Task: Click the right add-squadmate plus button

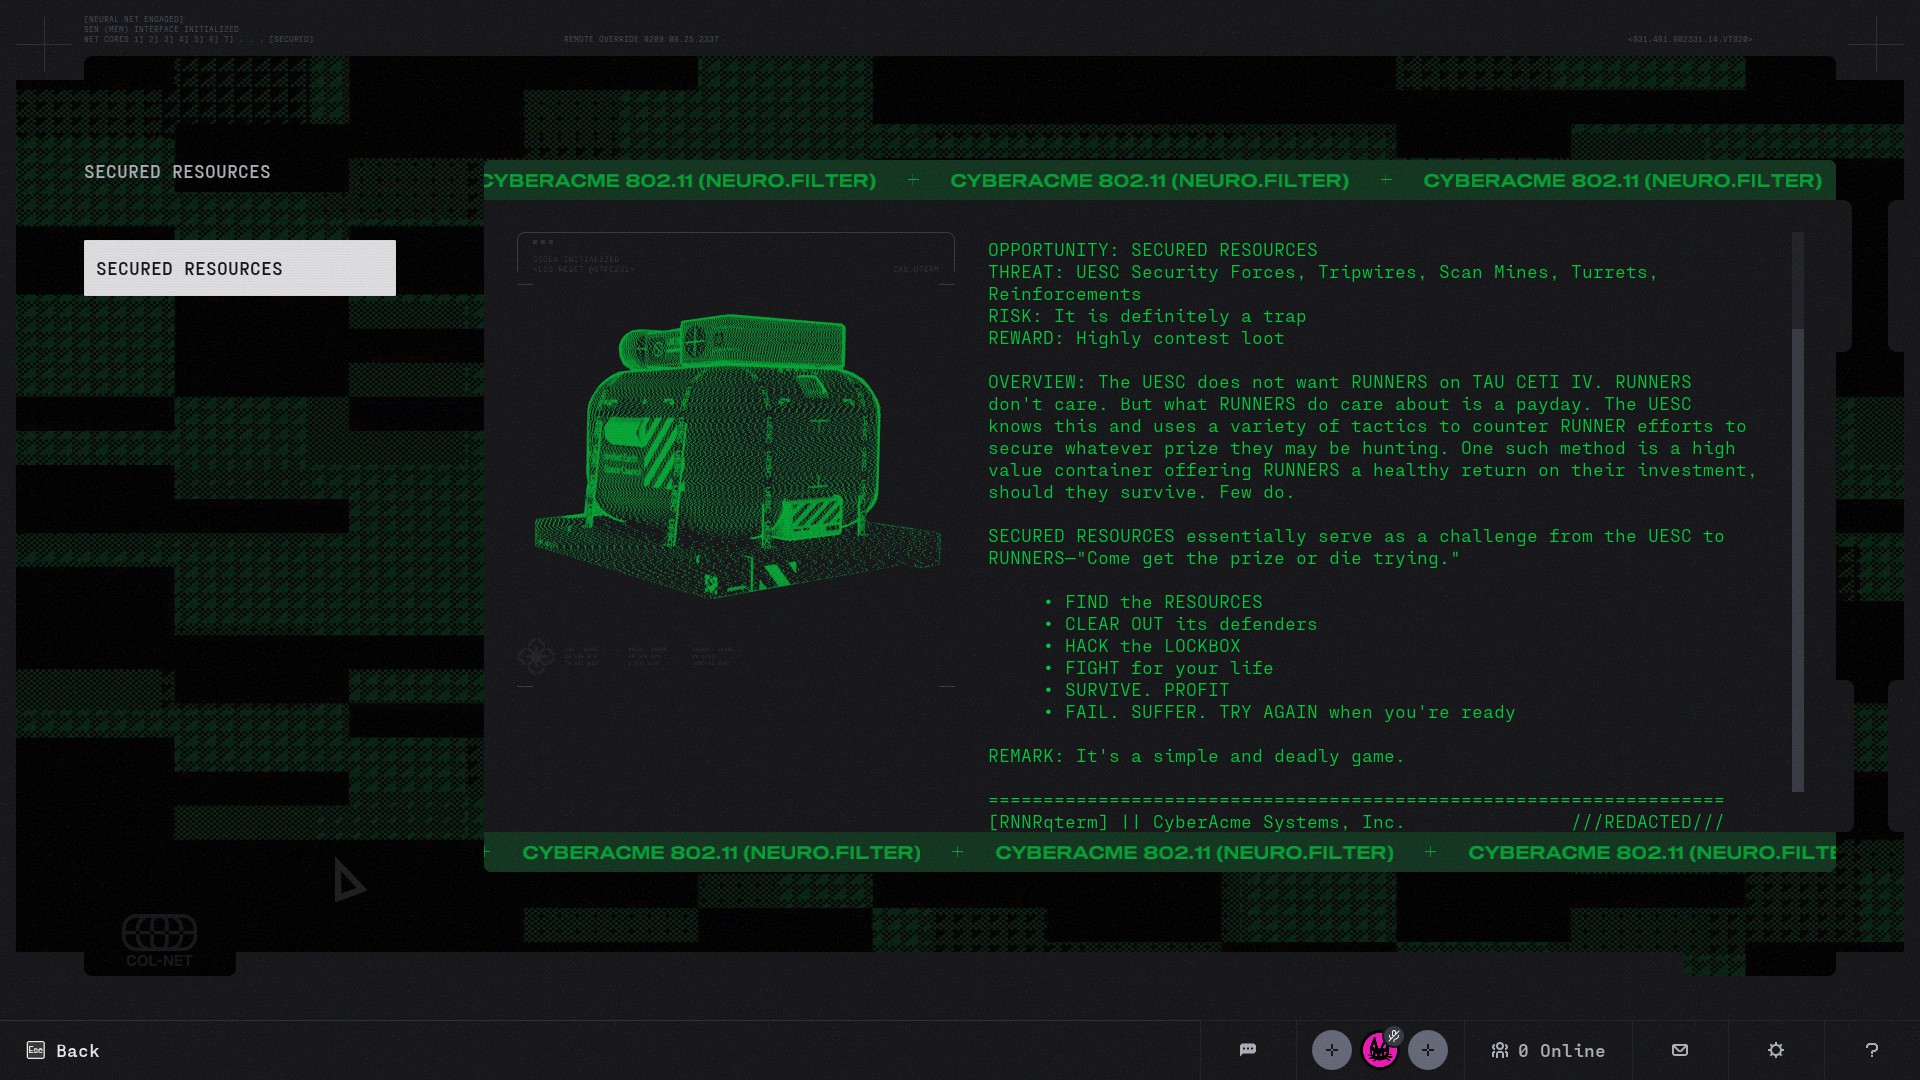Action: pyautogui.click(x=1427, y=1050)
